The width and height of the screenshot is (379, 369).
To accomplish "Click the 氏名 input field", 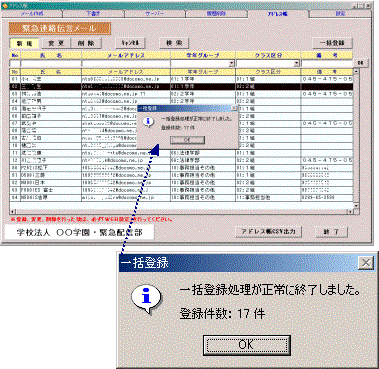I will coord(51,63).
